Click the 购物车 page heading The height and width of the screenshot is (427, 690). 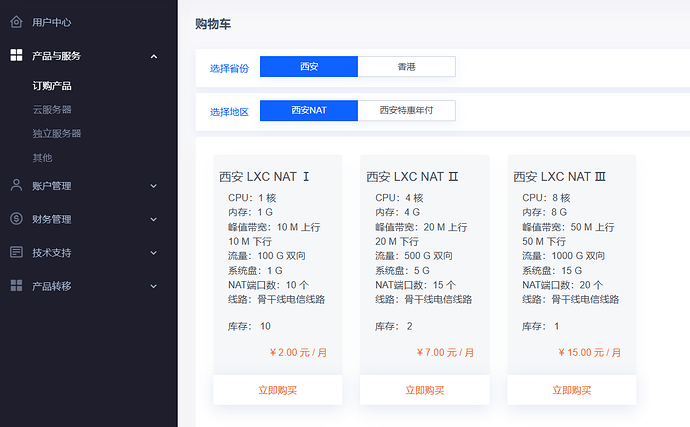[x=213, y=24]
